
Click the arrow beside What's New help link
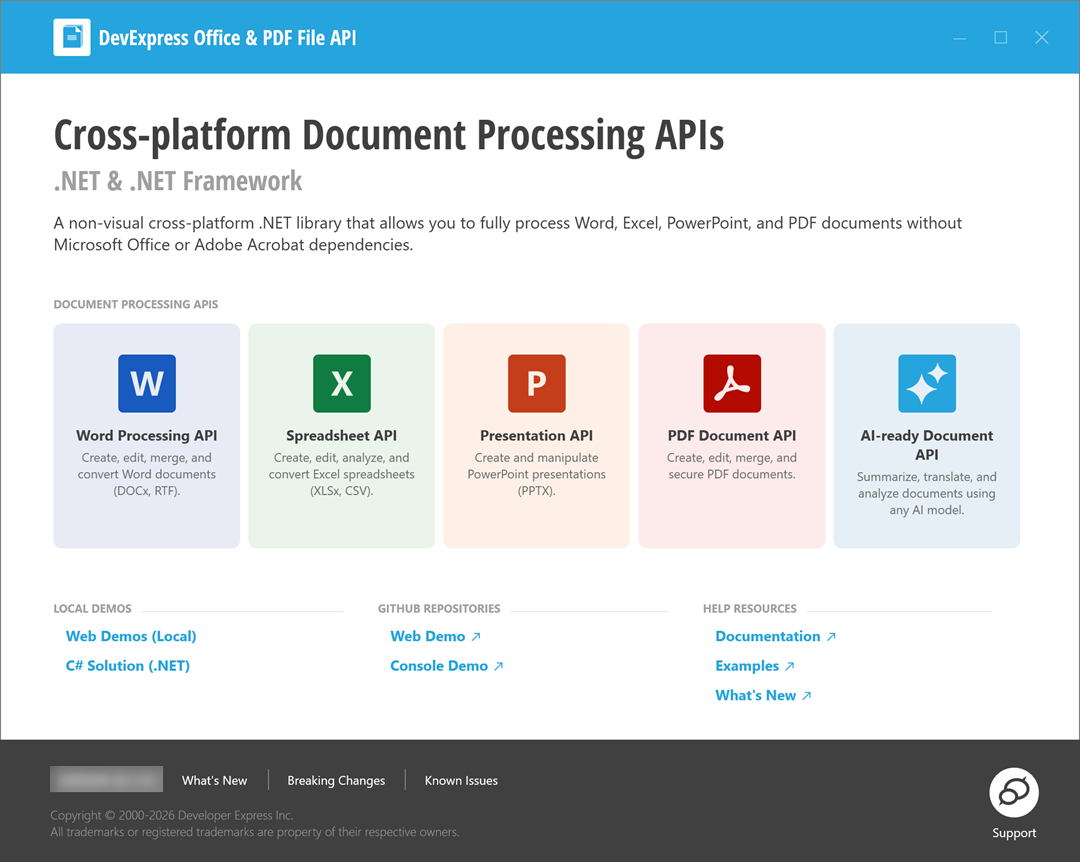point(807,696)
